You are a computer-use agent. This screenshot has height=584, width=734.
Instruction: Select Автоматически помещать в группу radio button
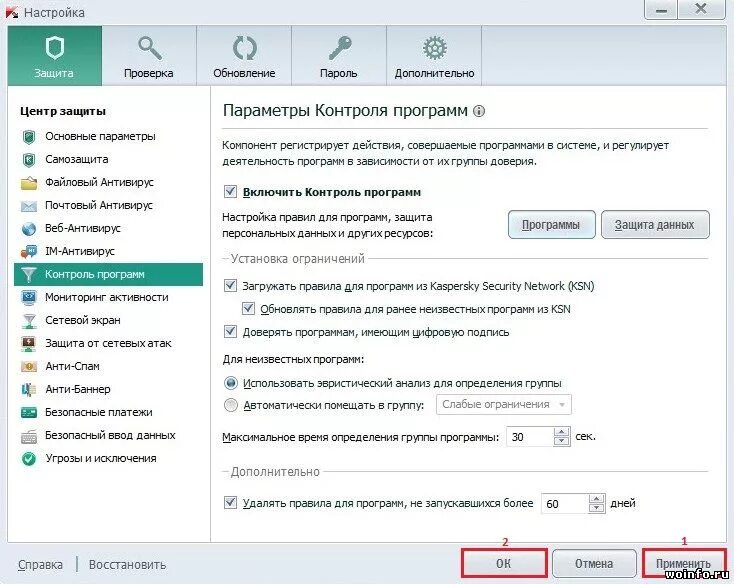point(231,405)
